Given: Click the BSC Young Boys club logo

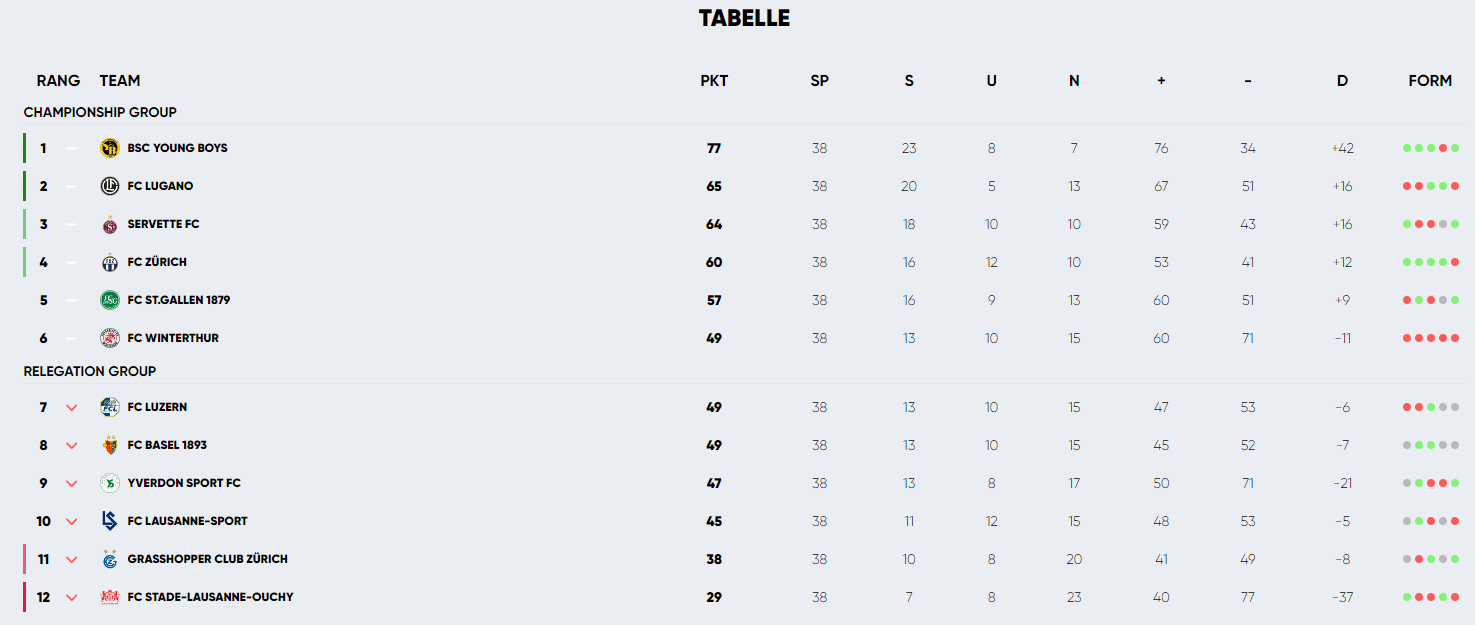Looking at the screenshot, I should [110, 148].
